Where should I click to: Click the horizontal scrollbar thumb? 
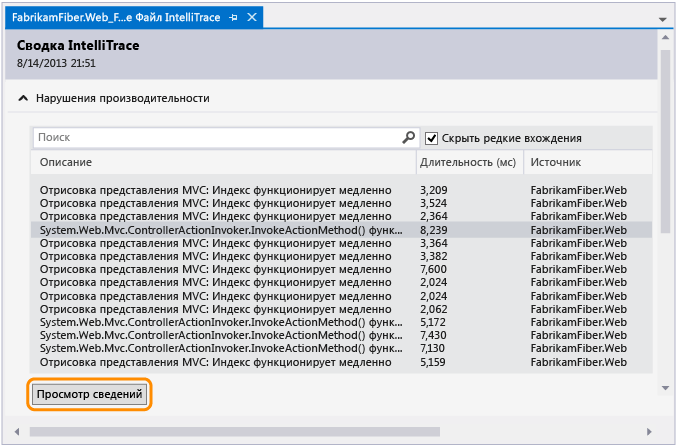(x=235, y=432)
